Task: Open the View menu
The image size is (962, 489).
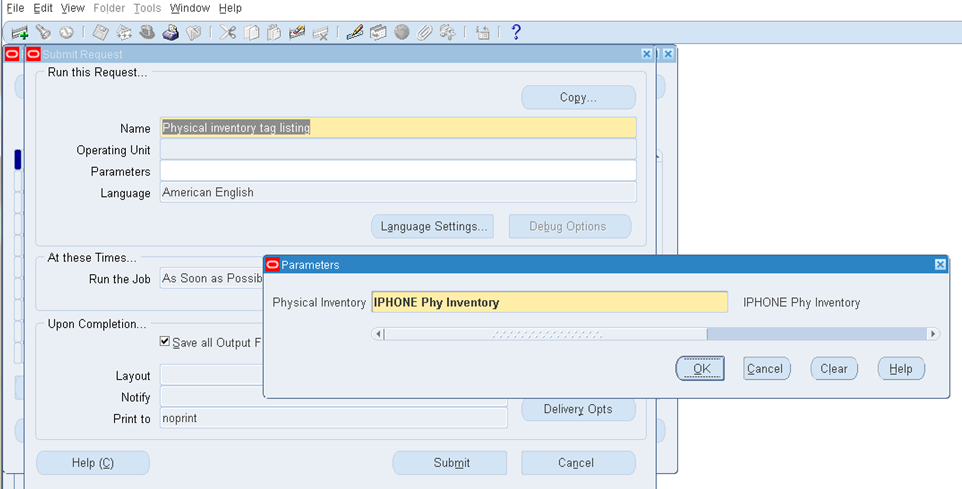Action: [x=72, y=8]
